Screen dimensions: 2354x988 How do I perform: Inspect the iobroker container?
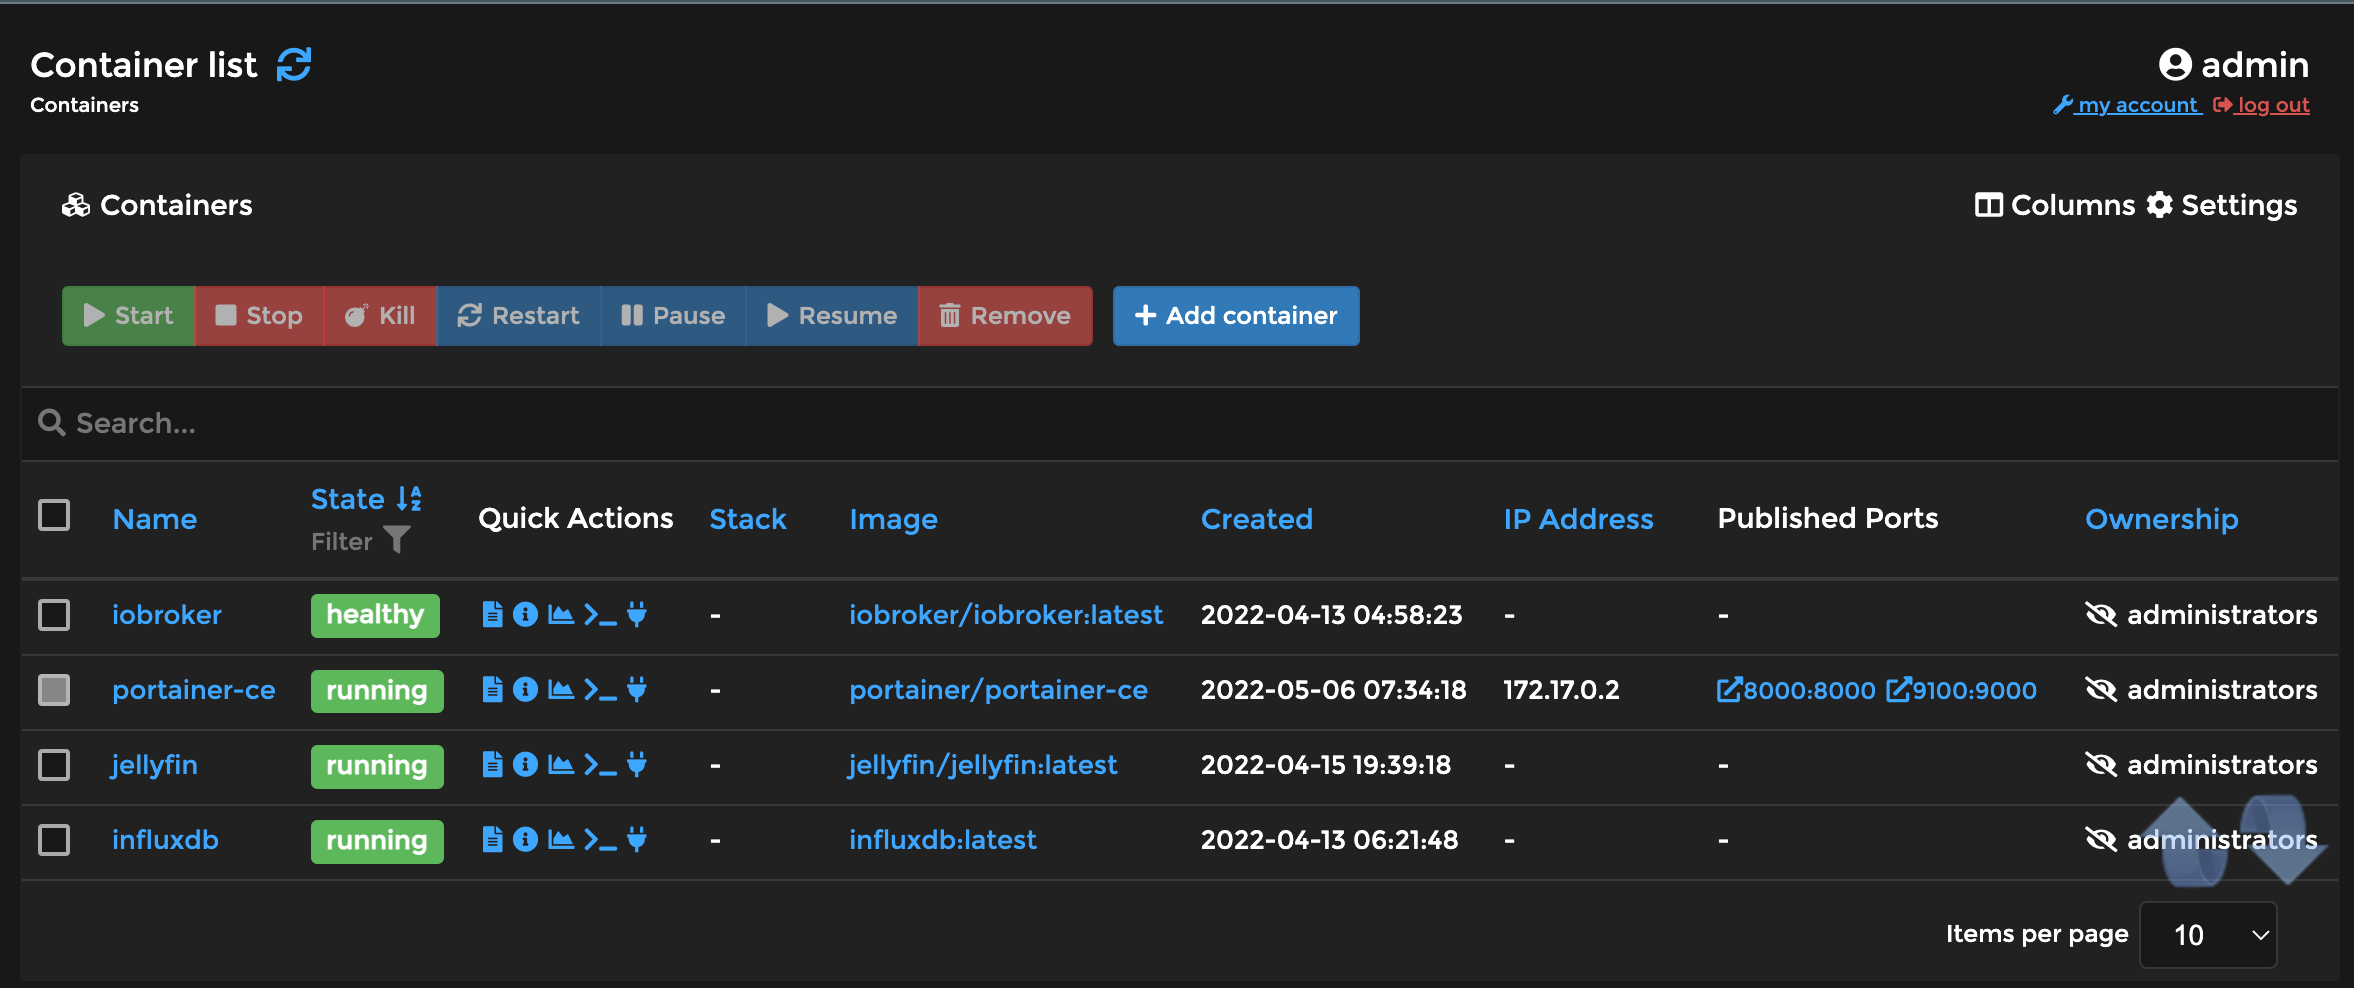(525, 614)
